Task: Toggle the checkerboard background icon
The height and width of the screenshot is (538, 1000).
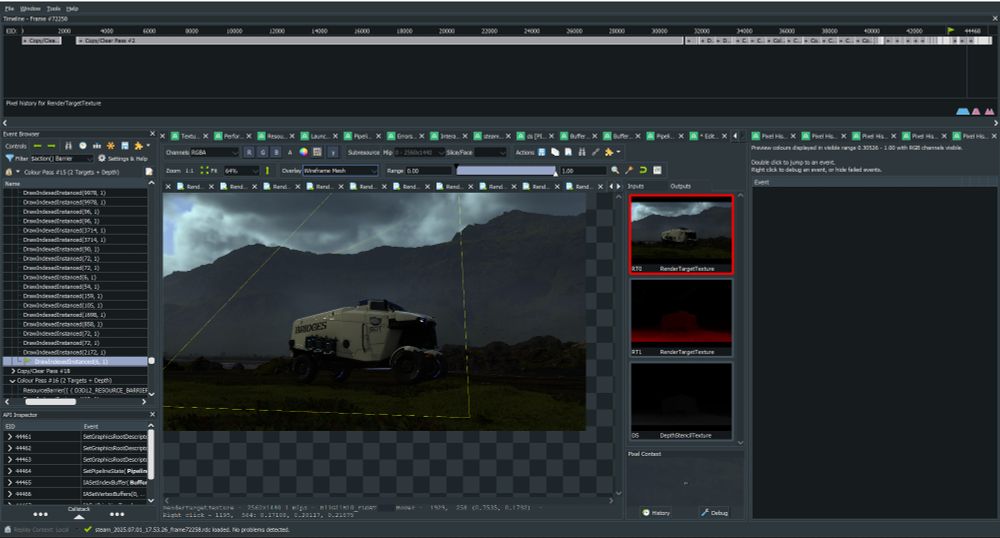Action: pos(317,152)
